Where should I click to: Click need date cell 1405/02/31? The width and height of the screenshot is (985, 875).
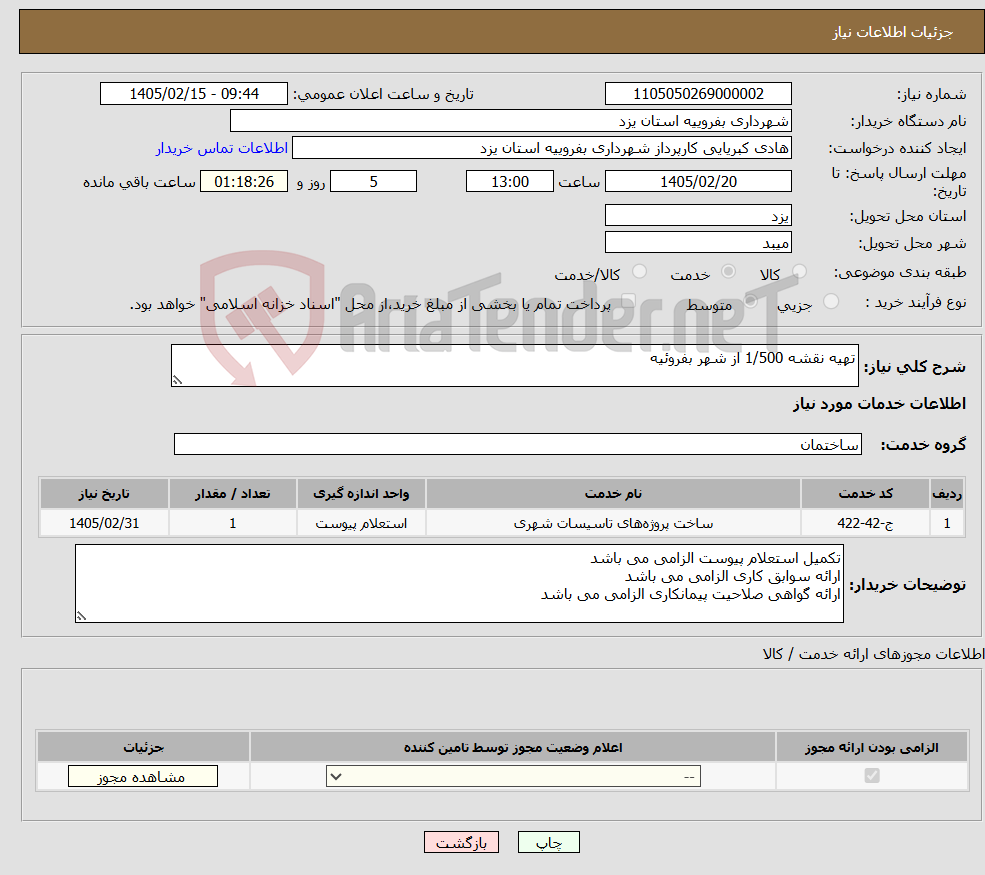click(104, 523)
